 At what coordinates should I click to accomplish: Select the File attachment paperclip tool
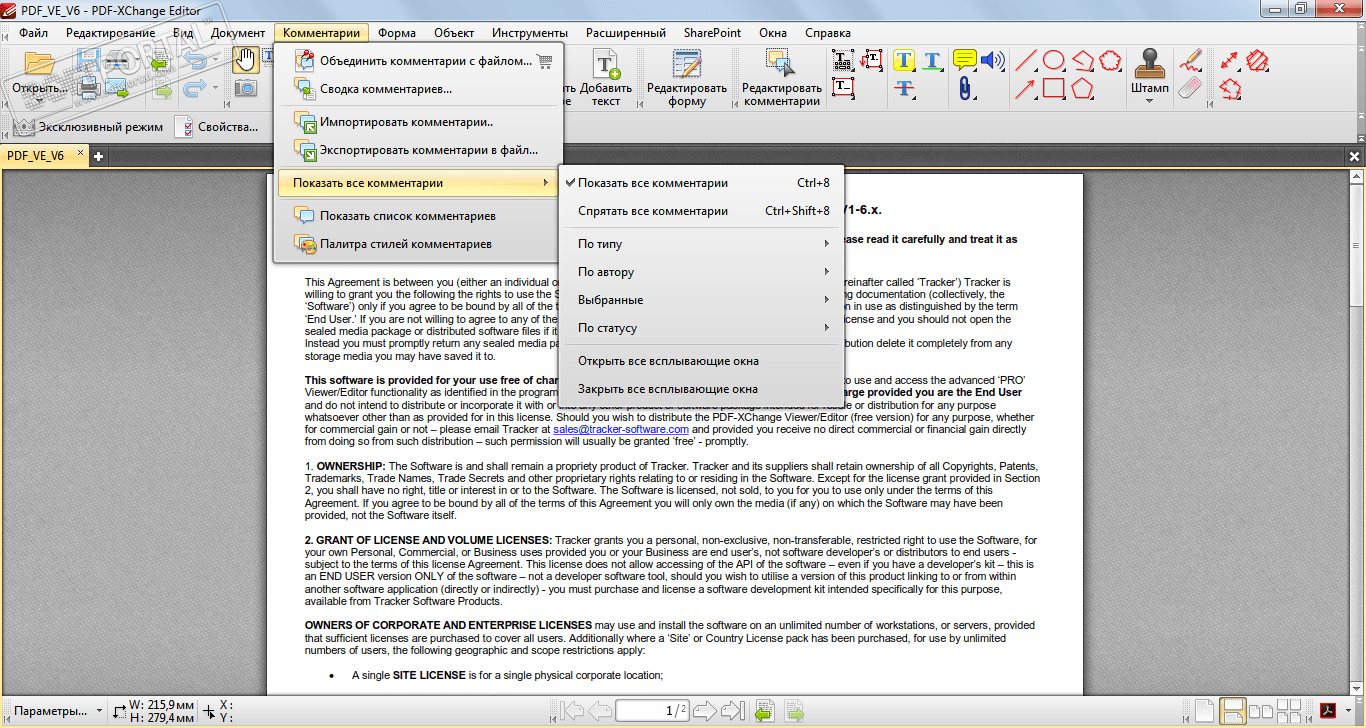pyautogui.click(x=964, y=88)
